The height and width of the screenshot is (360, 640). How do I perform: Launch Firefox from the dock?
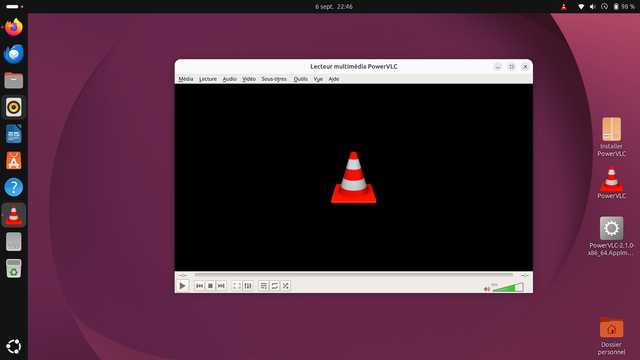13,27
